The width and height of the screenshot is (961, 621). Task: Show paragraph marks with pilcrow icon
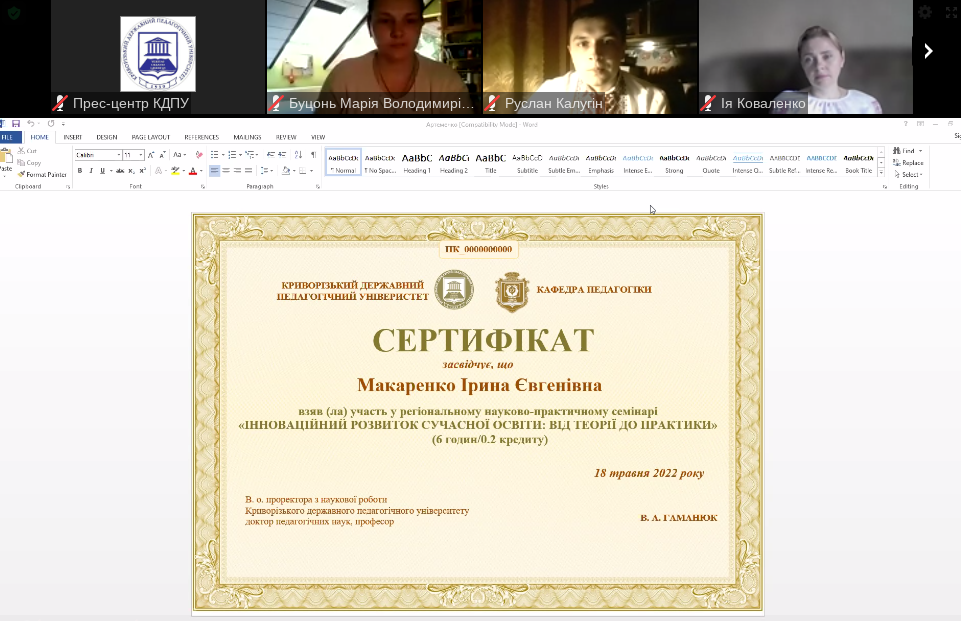[x=313, y=155]
